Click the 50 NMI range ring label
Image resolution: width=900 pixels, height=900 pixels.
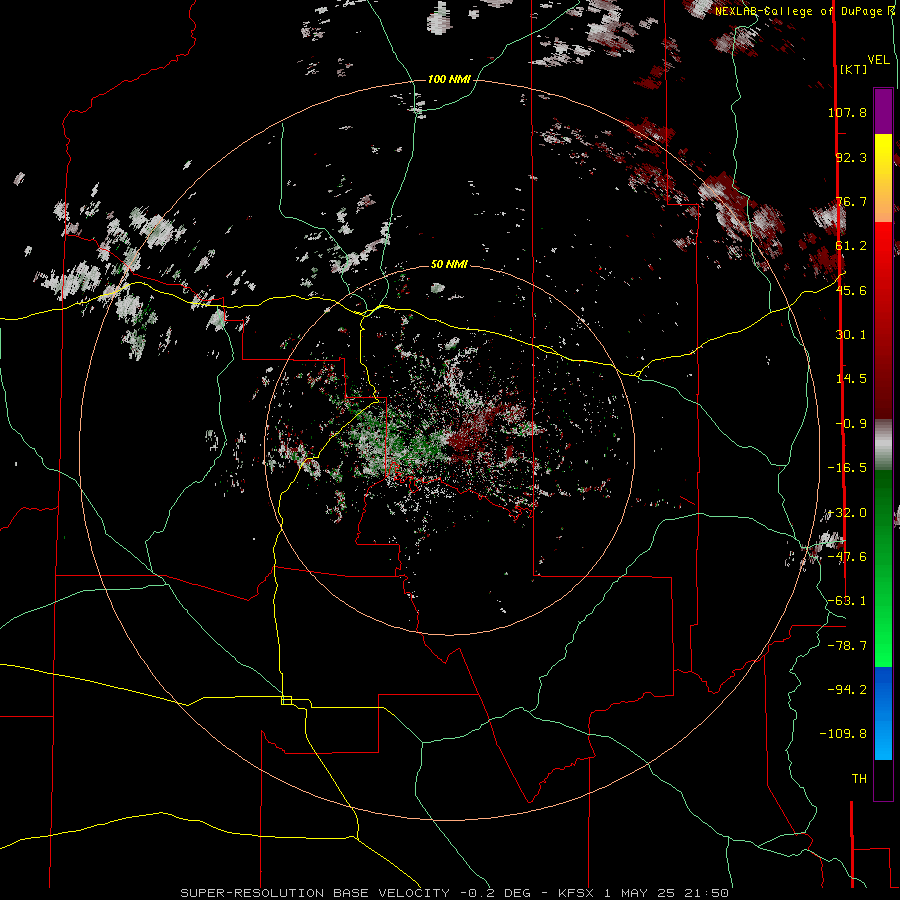(x=449, y=265)
